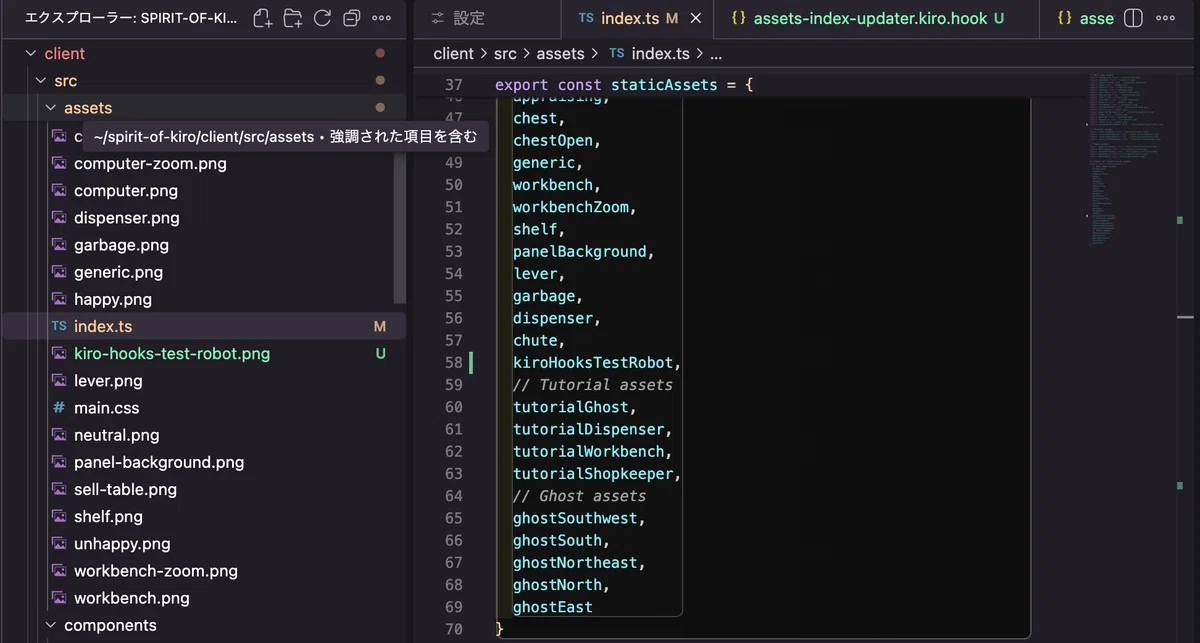1200x643 pixels.
Task: Open workbench-zoom.png file
Action: [156, 571]
